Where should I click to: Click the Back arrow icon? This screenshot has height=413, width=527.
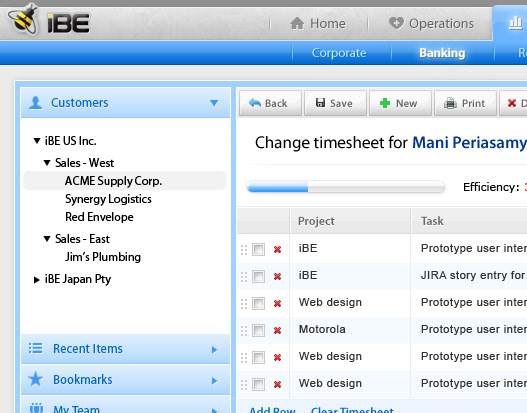click(255, 103)
